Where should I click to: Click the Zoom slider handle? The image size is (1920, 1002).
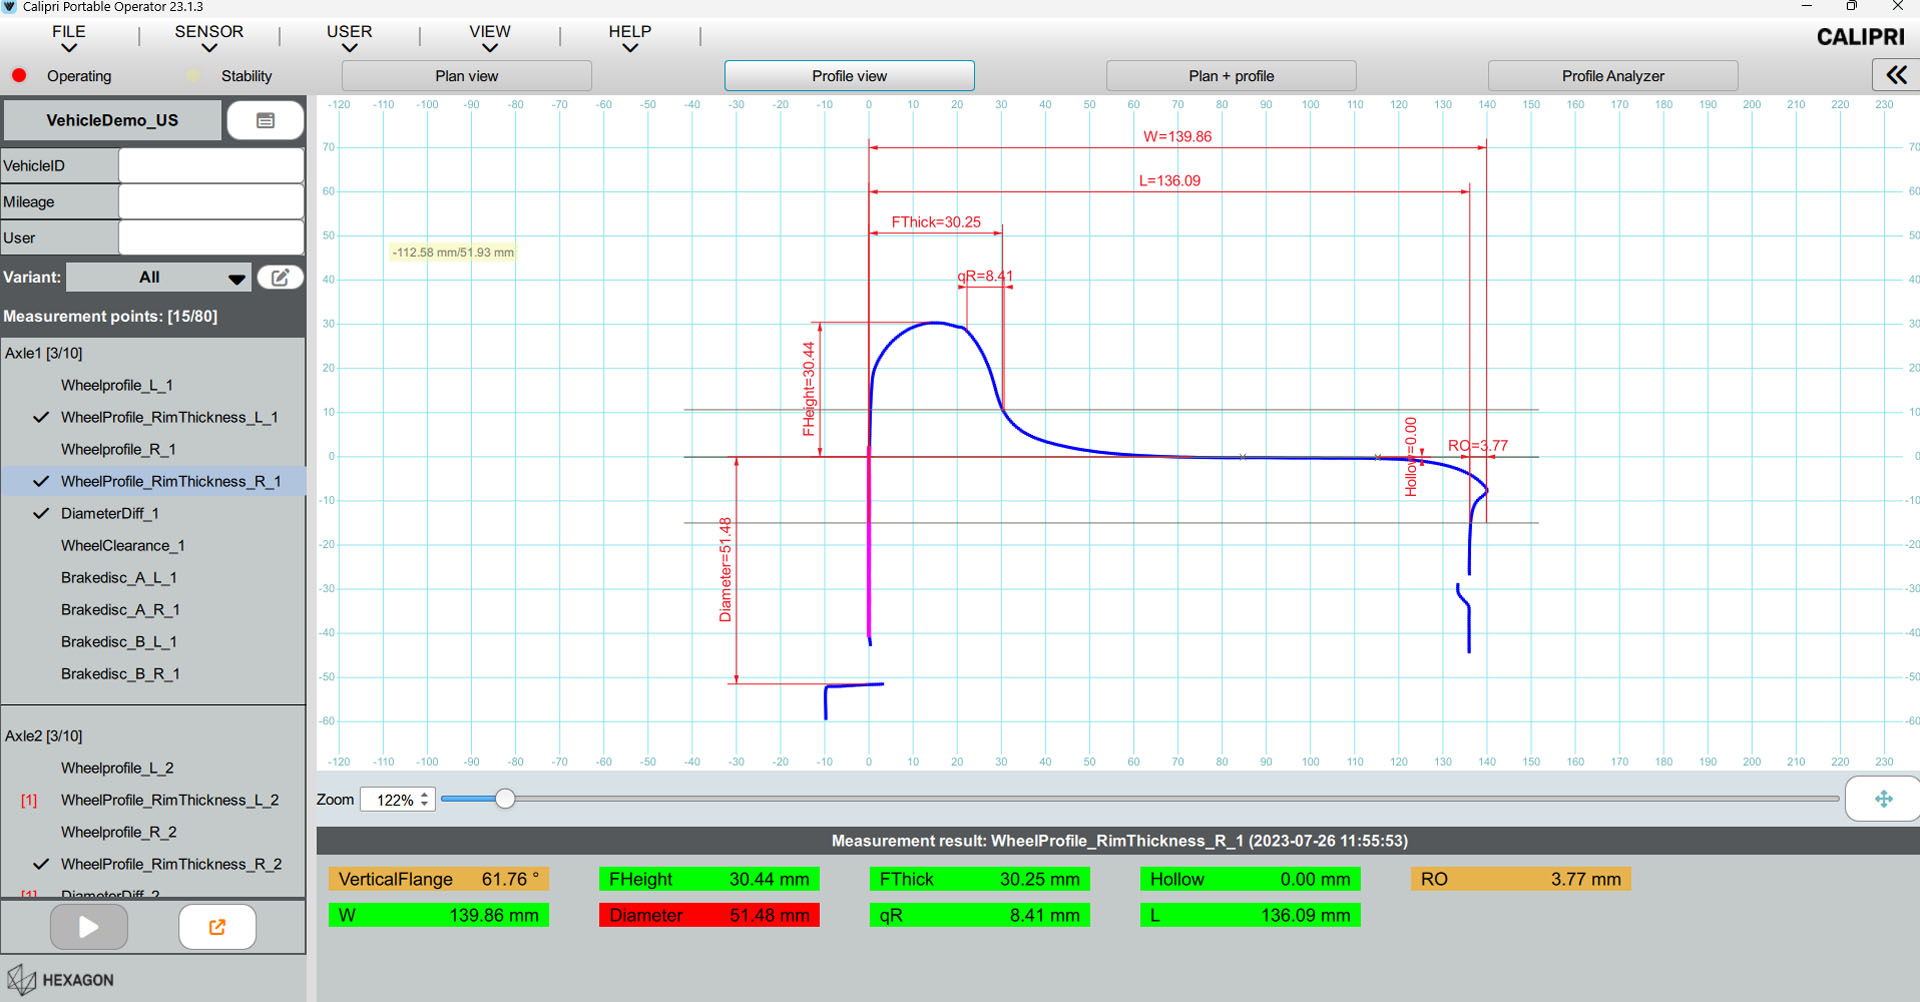coord(505,798)
